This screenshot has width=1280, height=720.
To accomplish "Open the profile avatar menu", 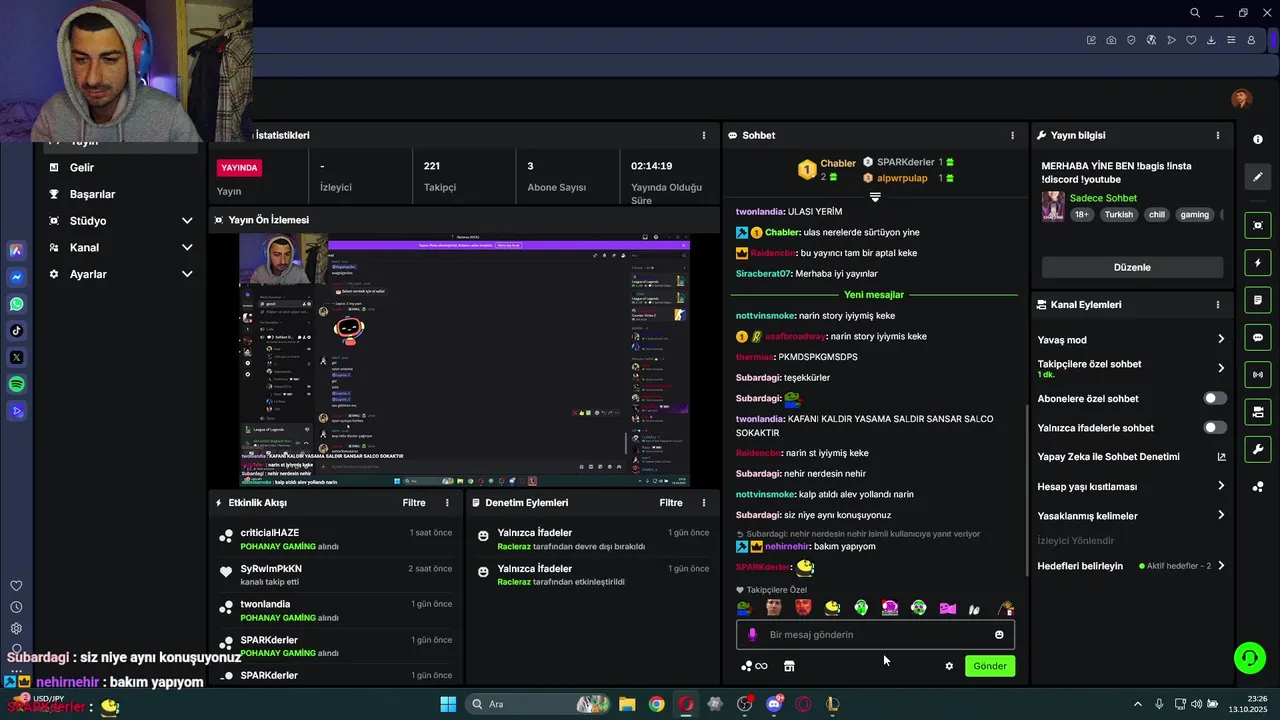I will point(1242,98).
